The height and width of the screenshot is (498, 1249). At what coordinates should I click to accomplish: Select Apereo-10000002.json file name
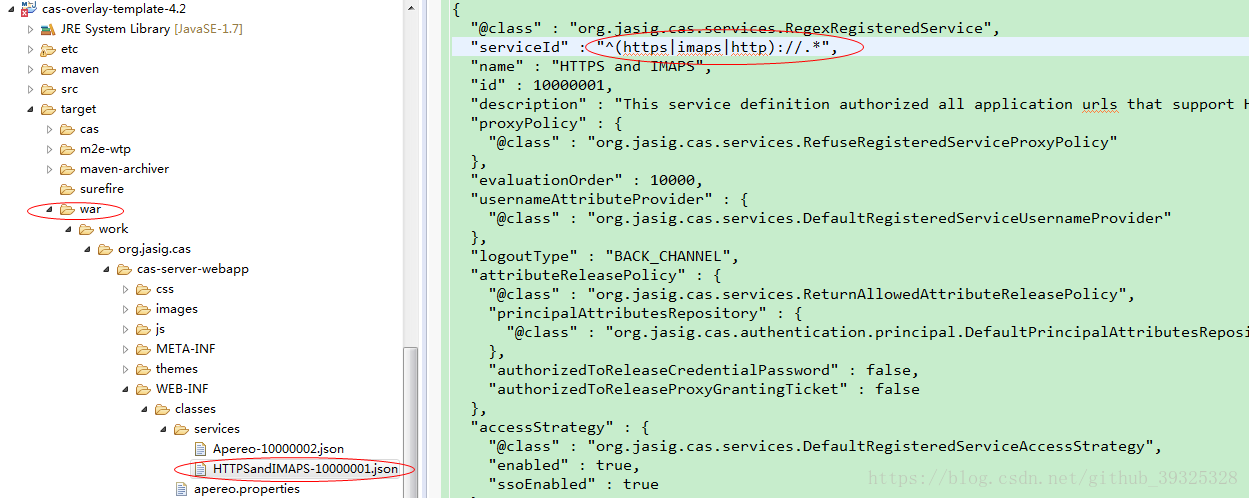pyautogui.click(x=278, y=449)
